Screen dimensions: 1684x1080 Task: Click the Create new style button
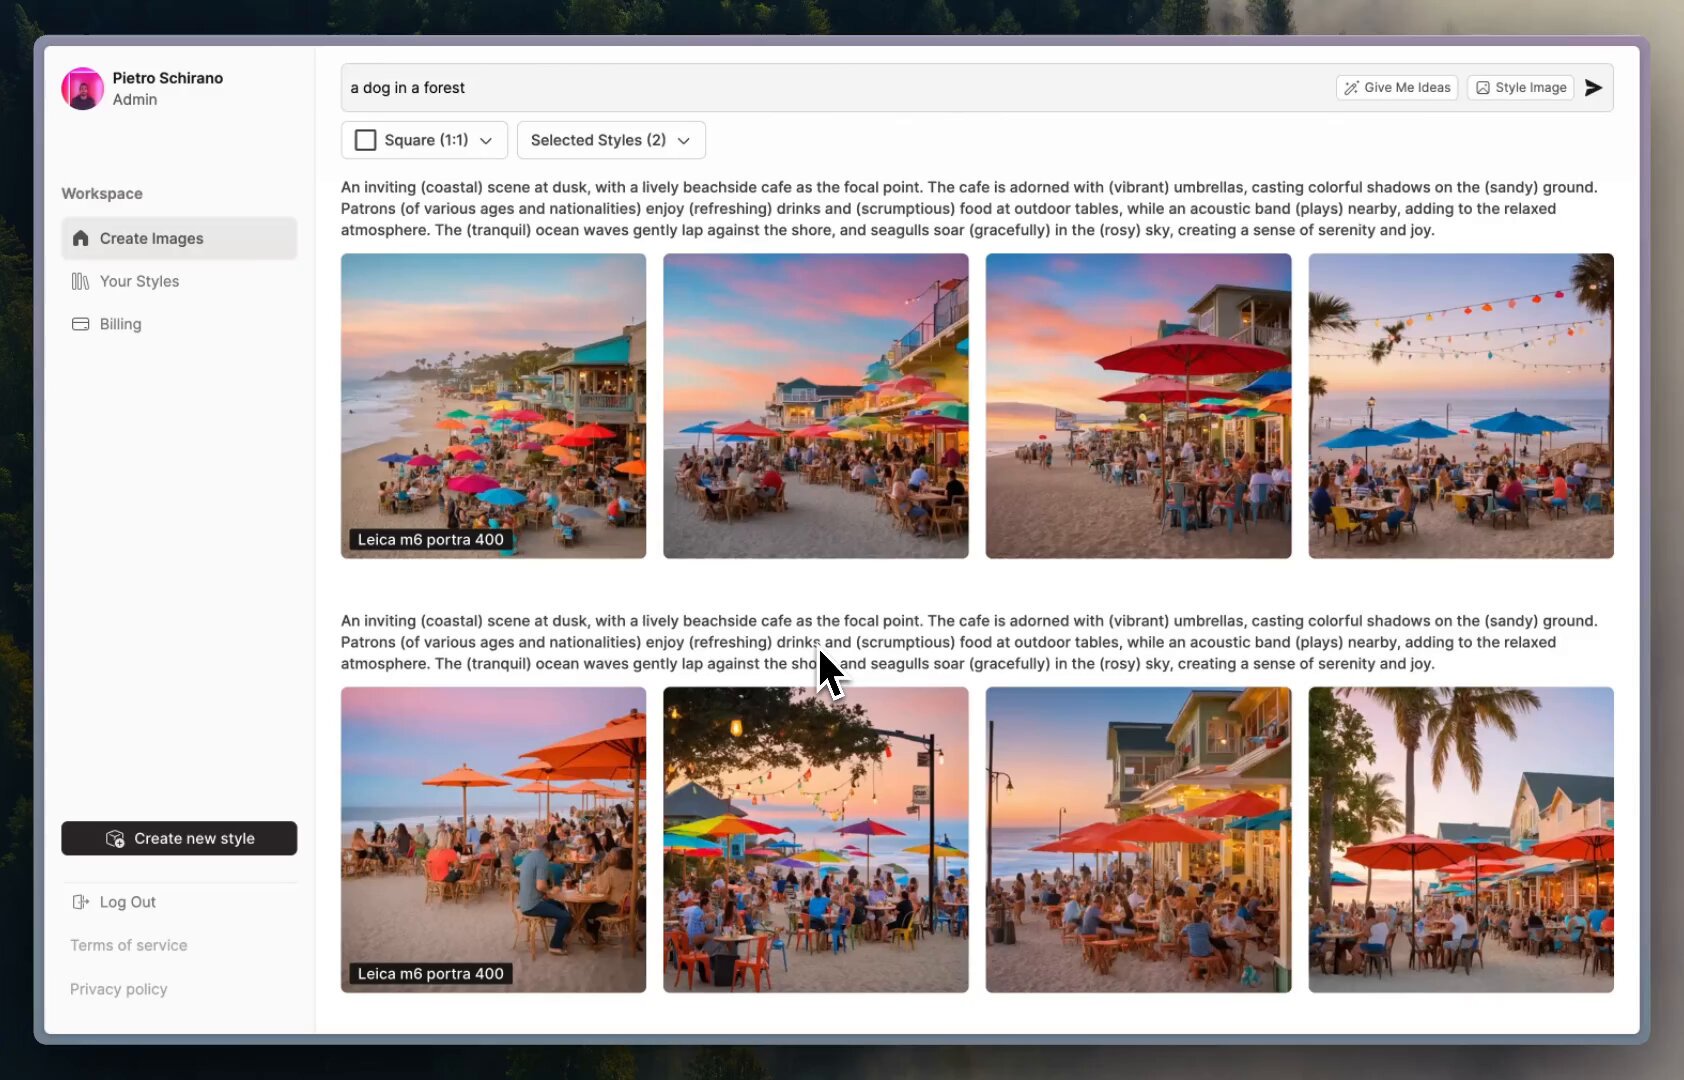click(x=179, y=838)
